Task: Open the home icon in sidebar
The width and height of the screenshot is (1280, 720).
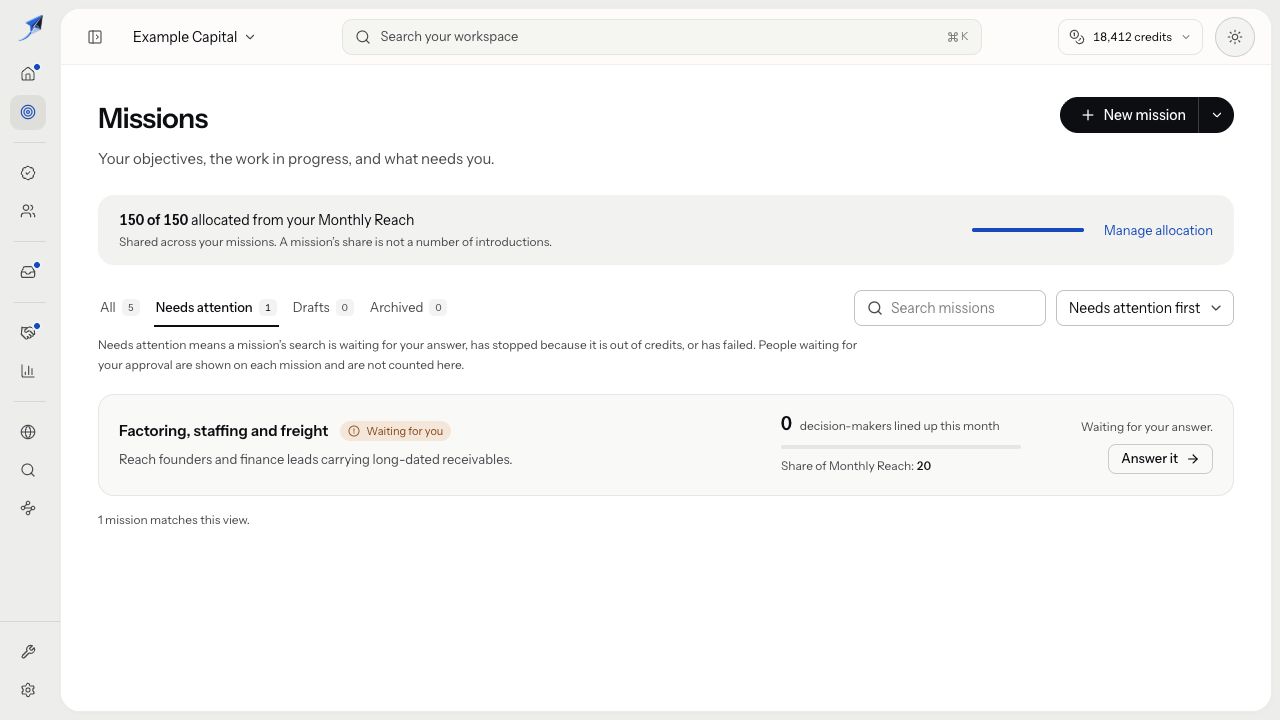Action: (x=28, y=73)
